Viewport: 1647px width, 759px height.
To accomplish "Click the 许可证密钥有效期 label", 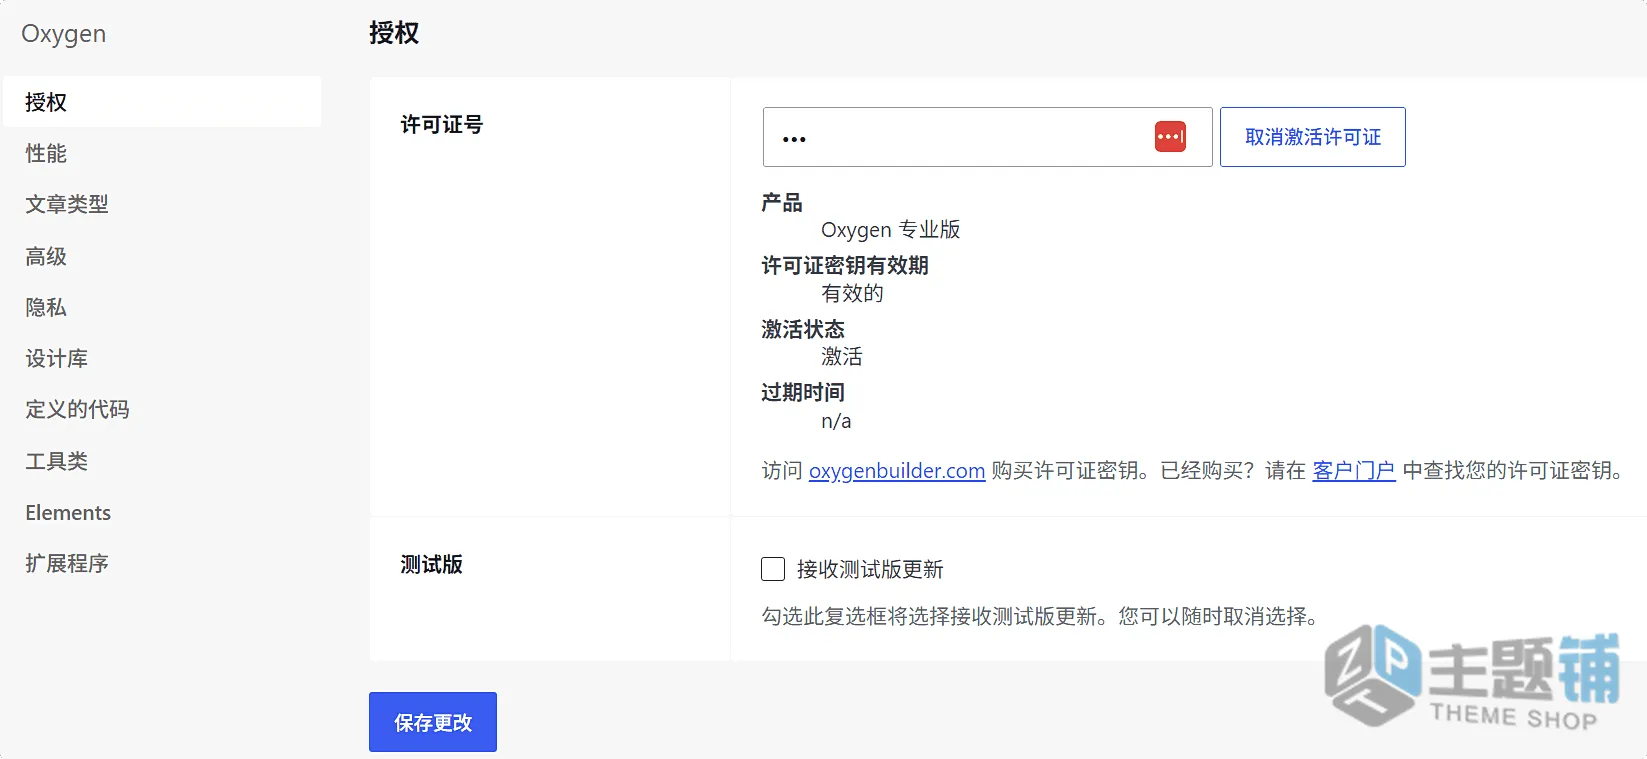I will (845, 265).
